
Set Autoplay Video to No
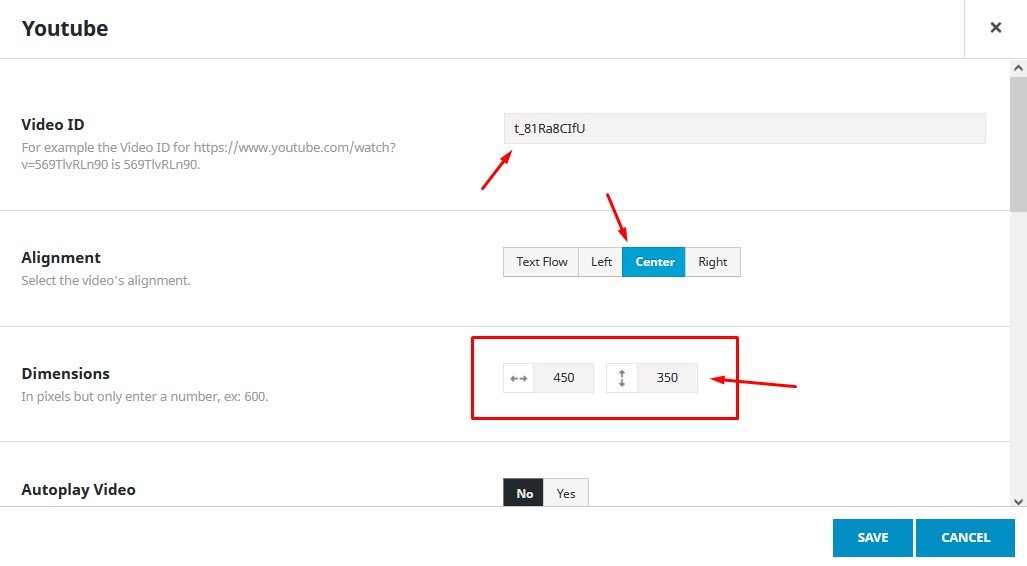pos(524,493)
